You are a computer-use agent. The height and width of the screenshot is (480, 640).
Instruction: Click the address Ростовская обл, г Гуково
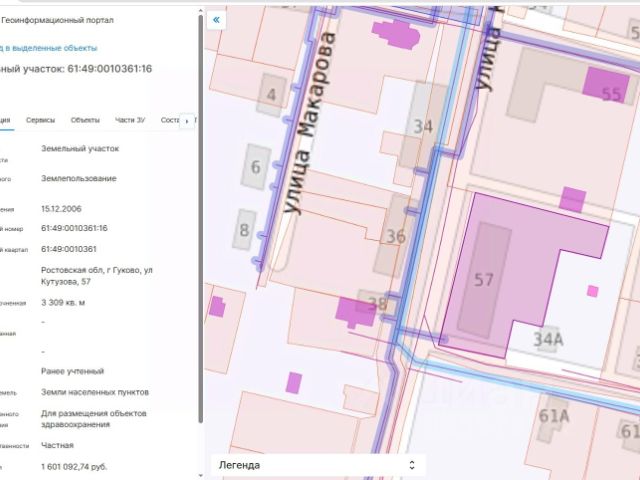(97, 276)
